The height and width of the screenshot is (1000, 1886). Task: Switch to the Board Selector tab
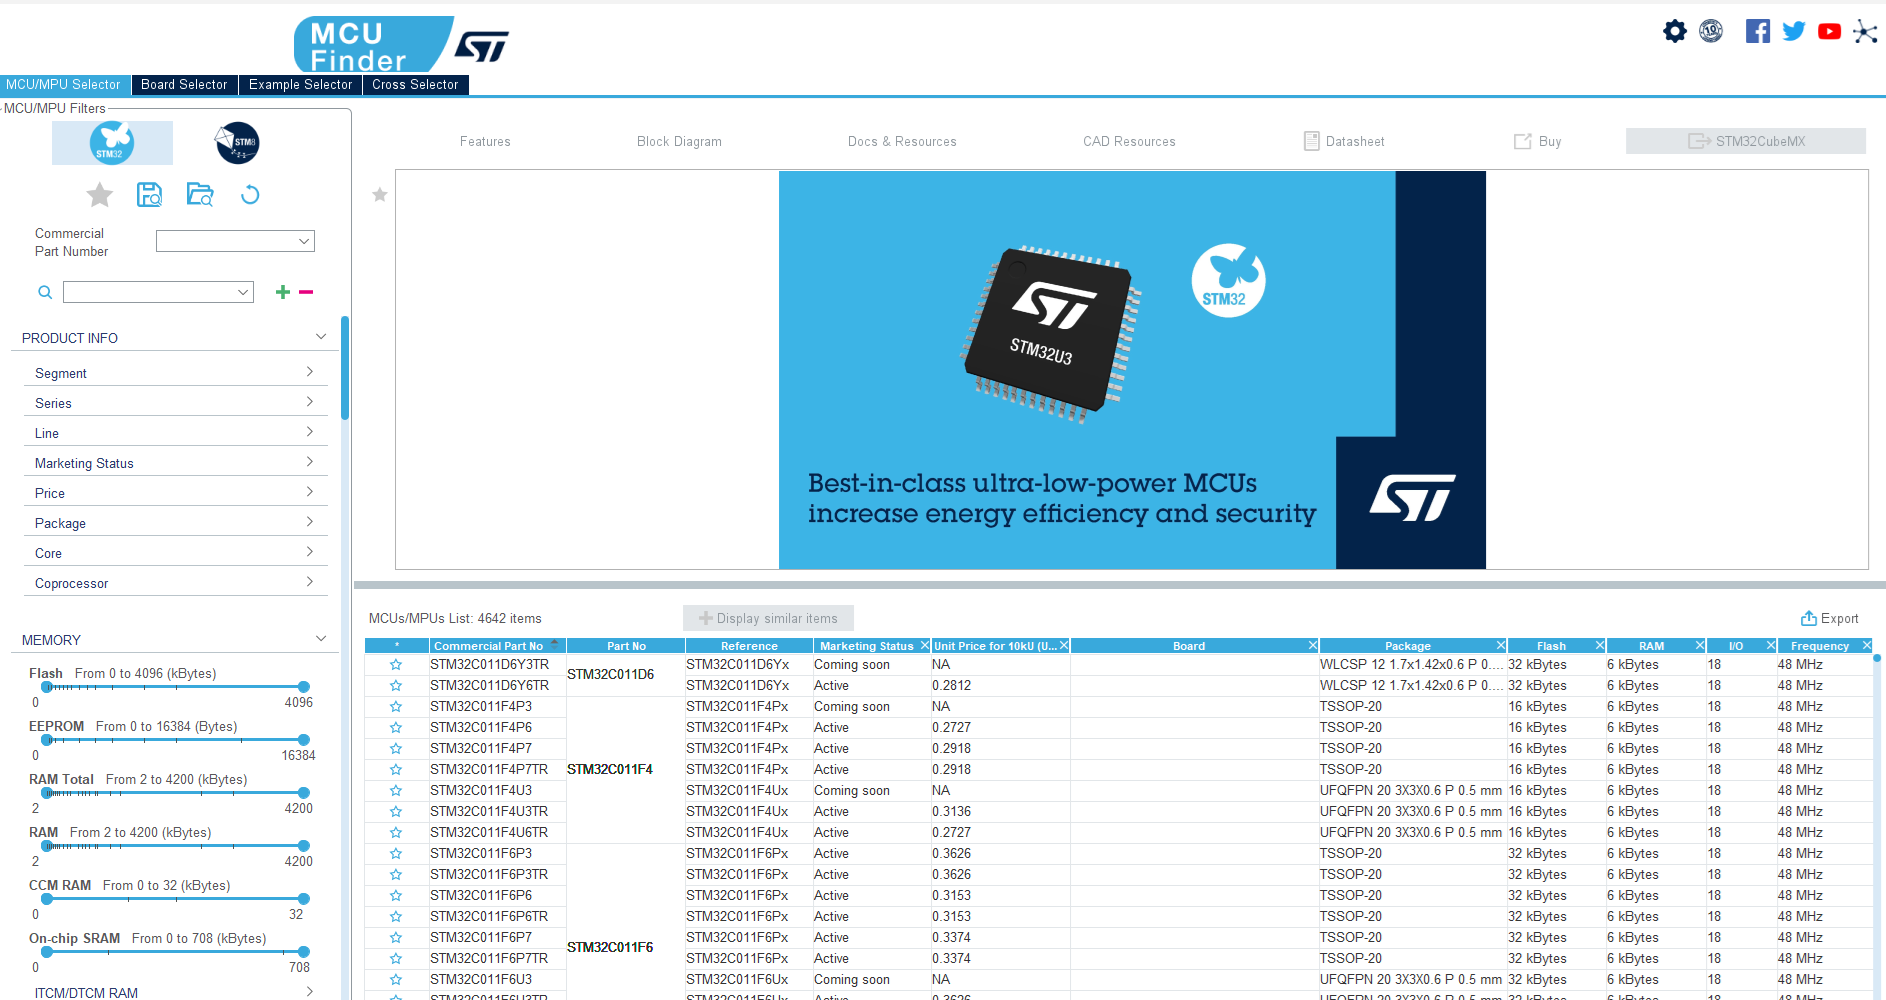pyautogui.click(x=184, y=84)
